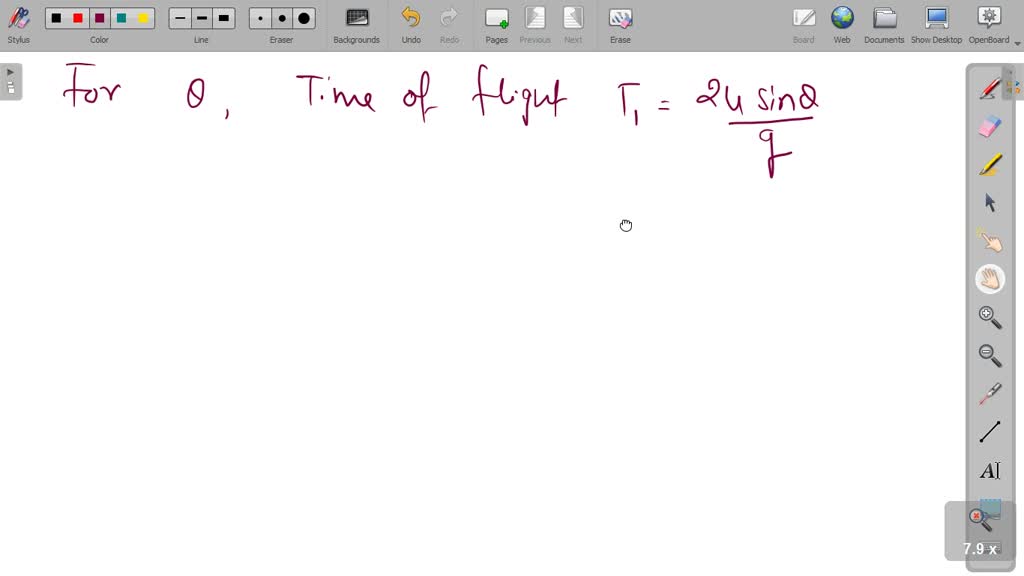The height and width of the screenshot is (576, 1024).
Task: Select the yellow color swatch
Action: coord(145,18)
